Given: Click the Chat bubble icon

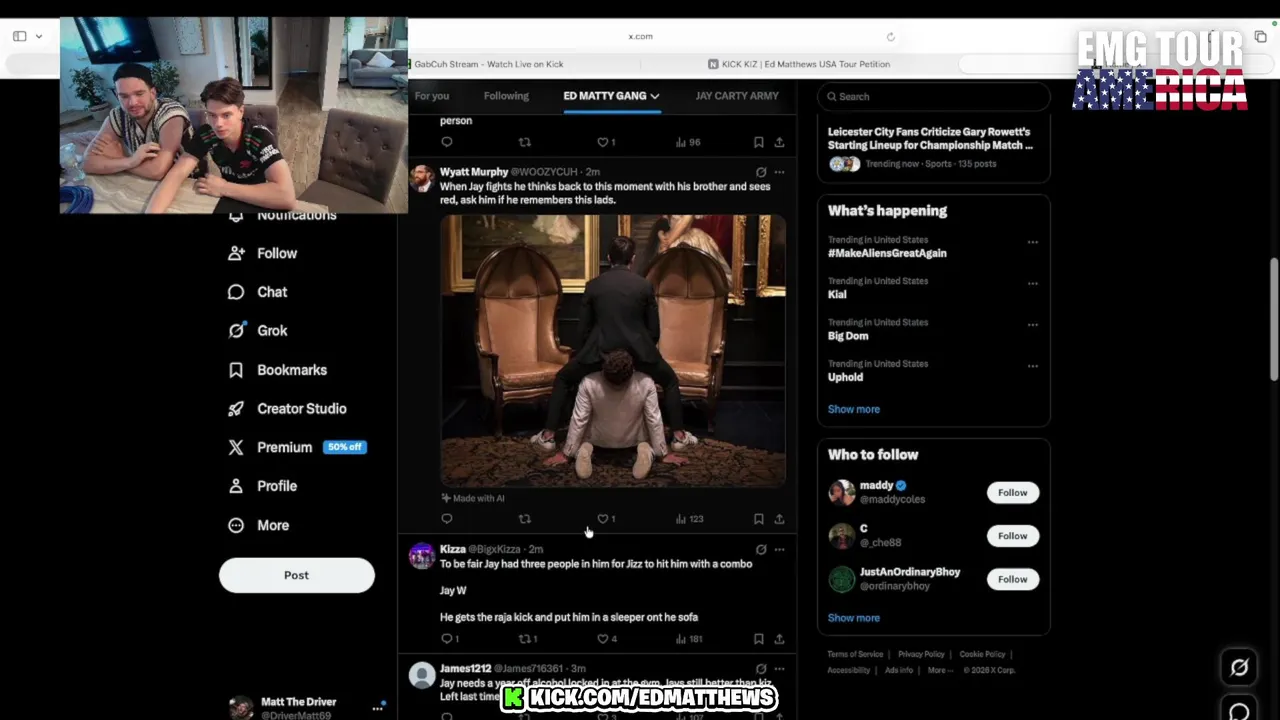Looking at the screenshot, I should coord(236,292).
